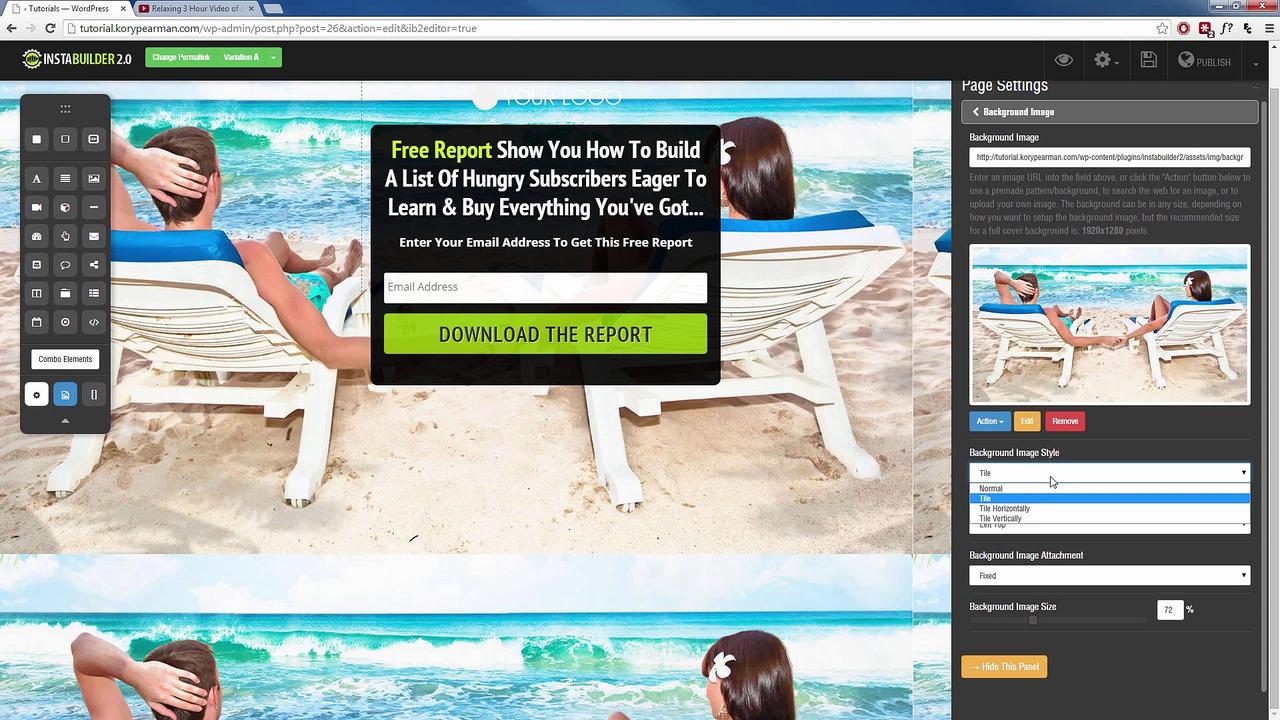
Task: Insert the HTML code element
Action: pyautogui.click(x=94, y=322)
